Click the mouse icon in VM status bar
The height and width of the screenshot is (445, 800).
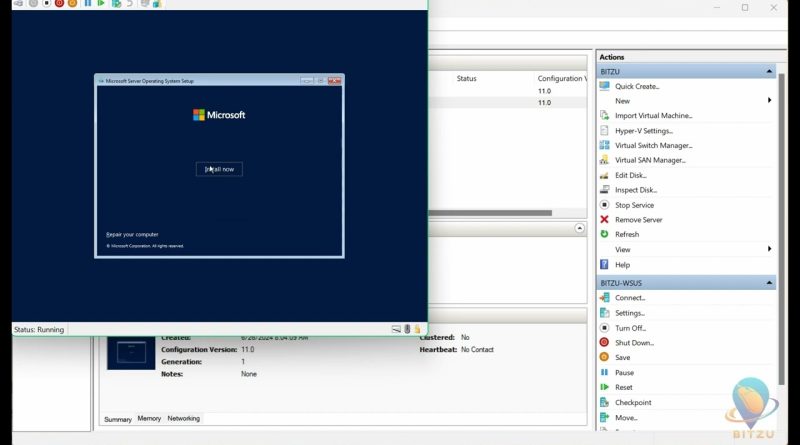(407, 329)
